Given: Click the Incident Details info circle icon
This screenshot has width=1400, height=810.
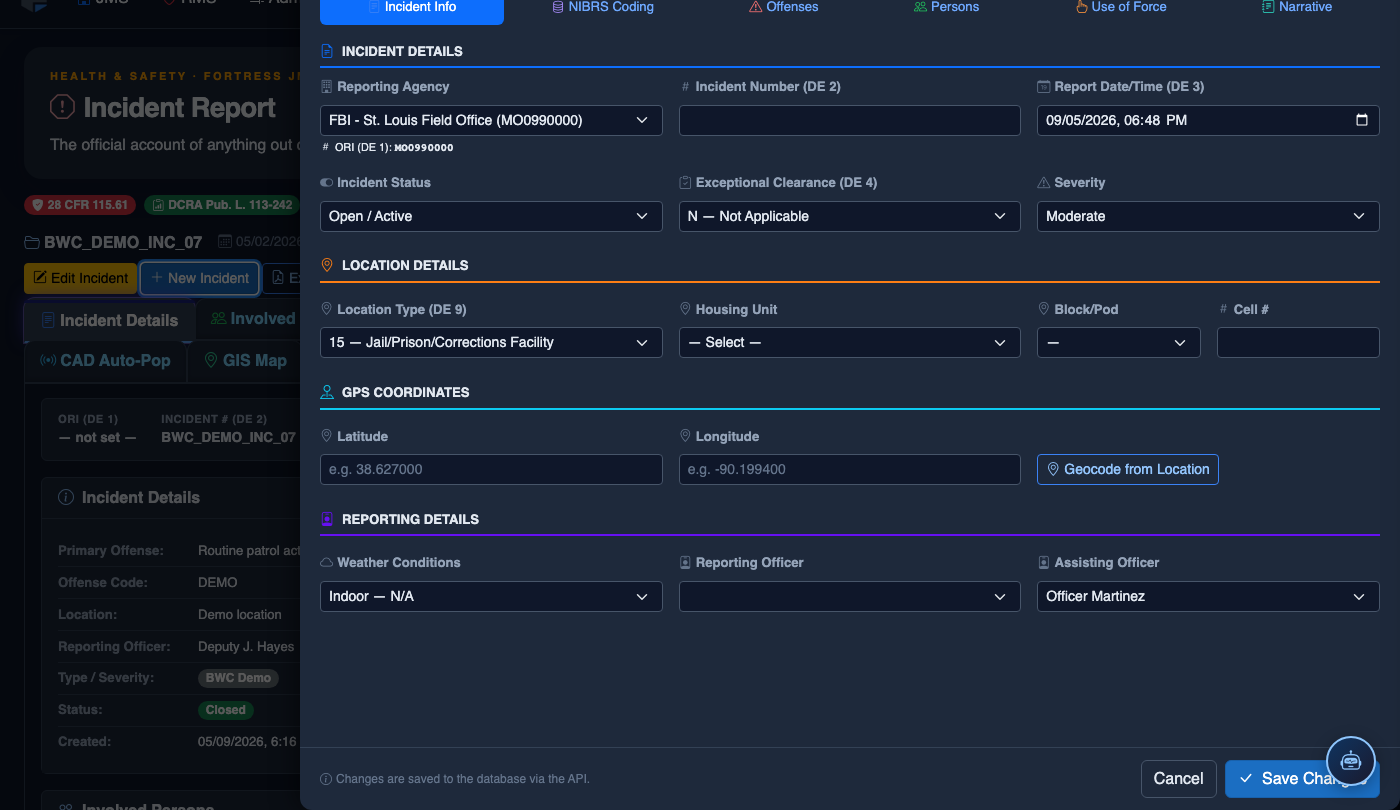Looking at the screenshot, I should click(x=66, y=497).
